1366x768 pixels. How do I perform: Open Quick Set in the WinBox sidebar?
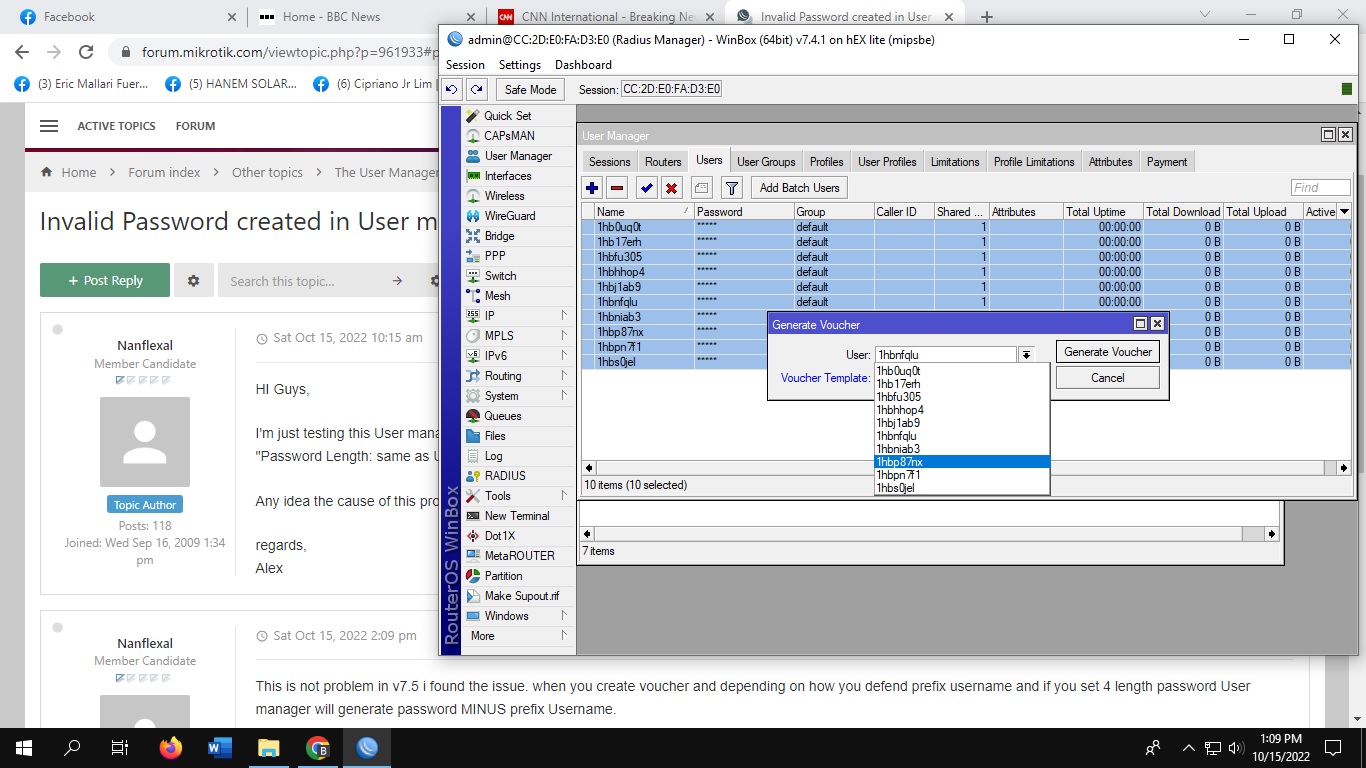click(508, 116)
